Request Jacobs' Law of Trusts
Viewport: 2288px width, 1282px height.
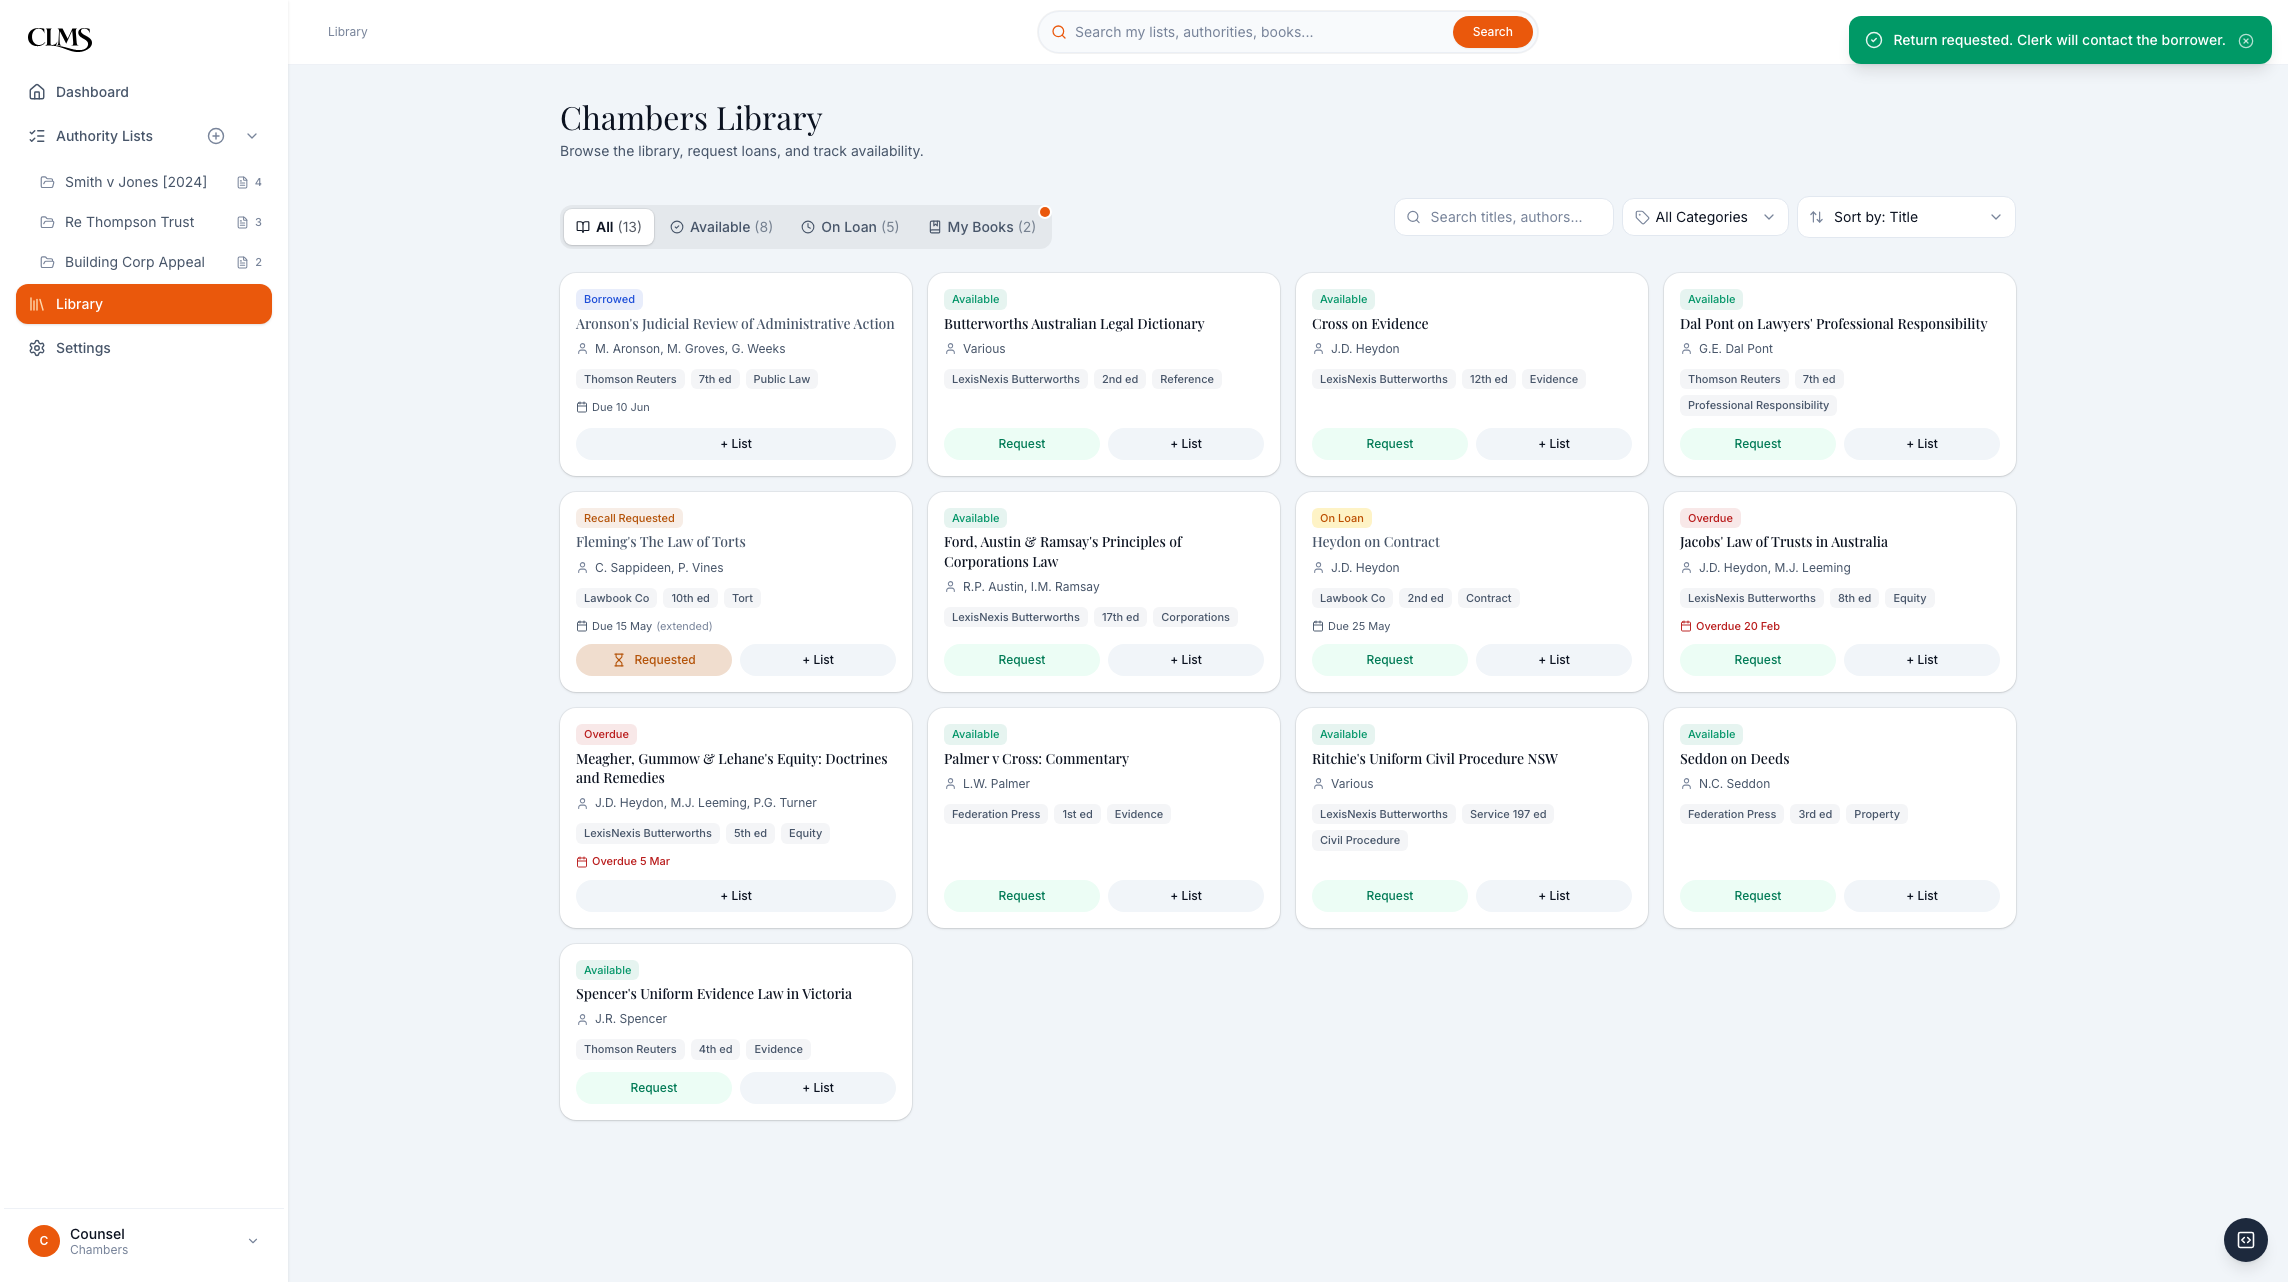[1758, 660]
